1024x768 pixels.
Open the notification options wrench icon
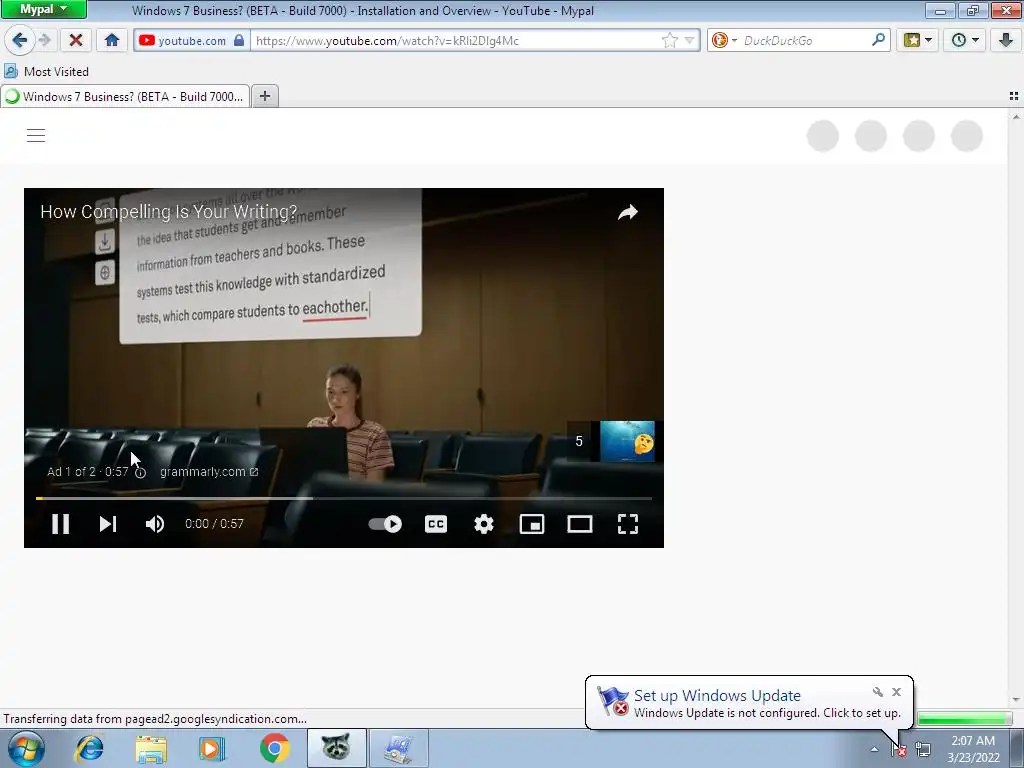point(878,692)
